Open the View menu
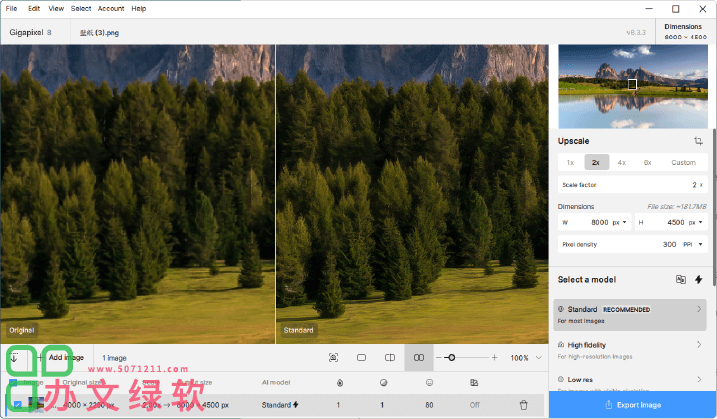The height and width of the screenshot is (419, 717). (56, 8)
